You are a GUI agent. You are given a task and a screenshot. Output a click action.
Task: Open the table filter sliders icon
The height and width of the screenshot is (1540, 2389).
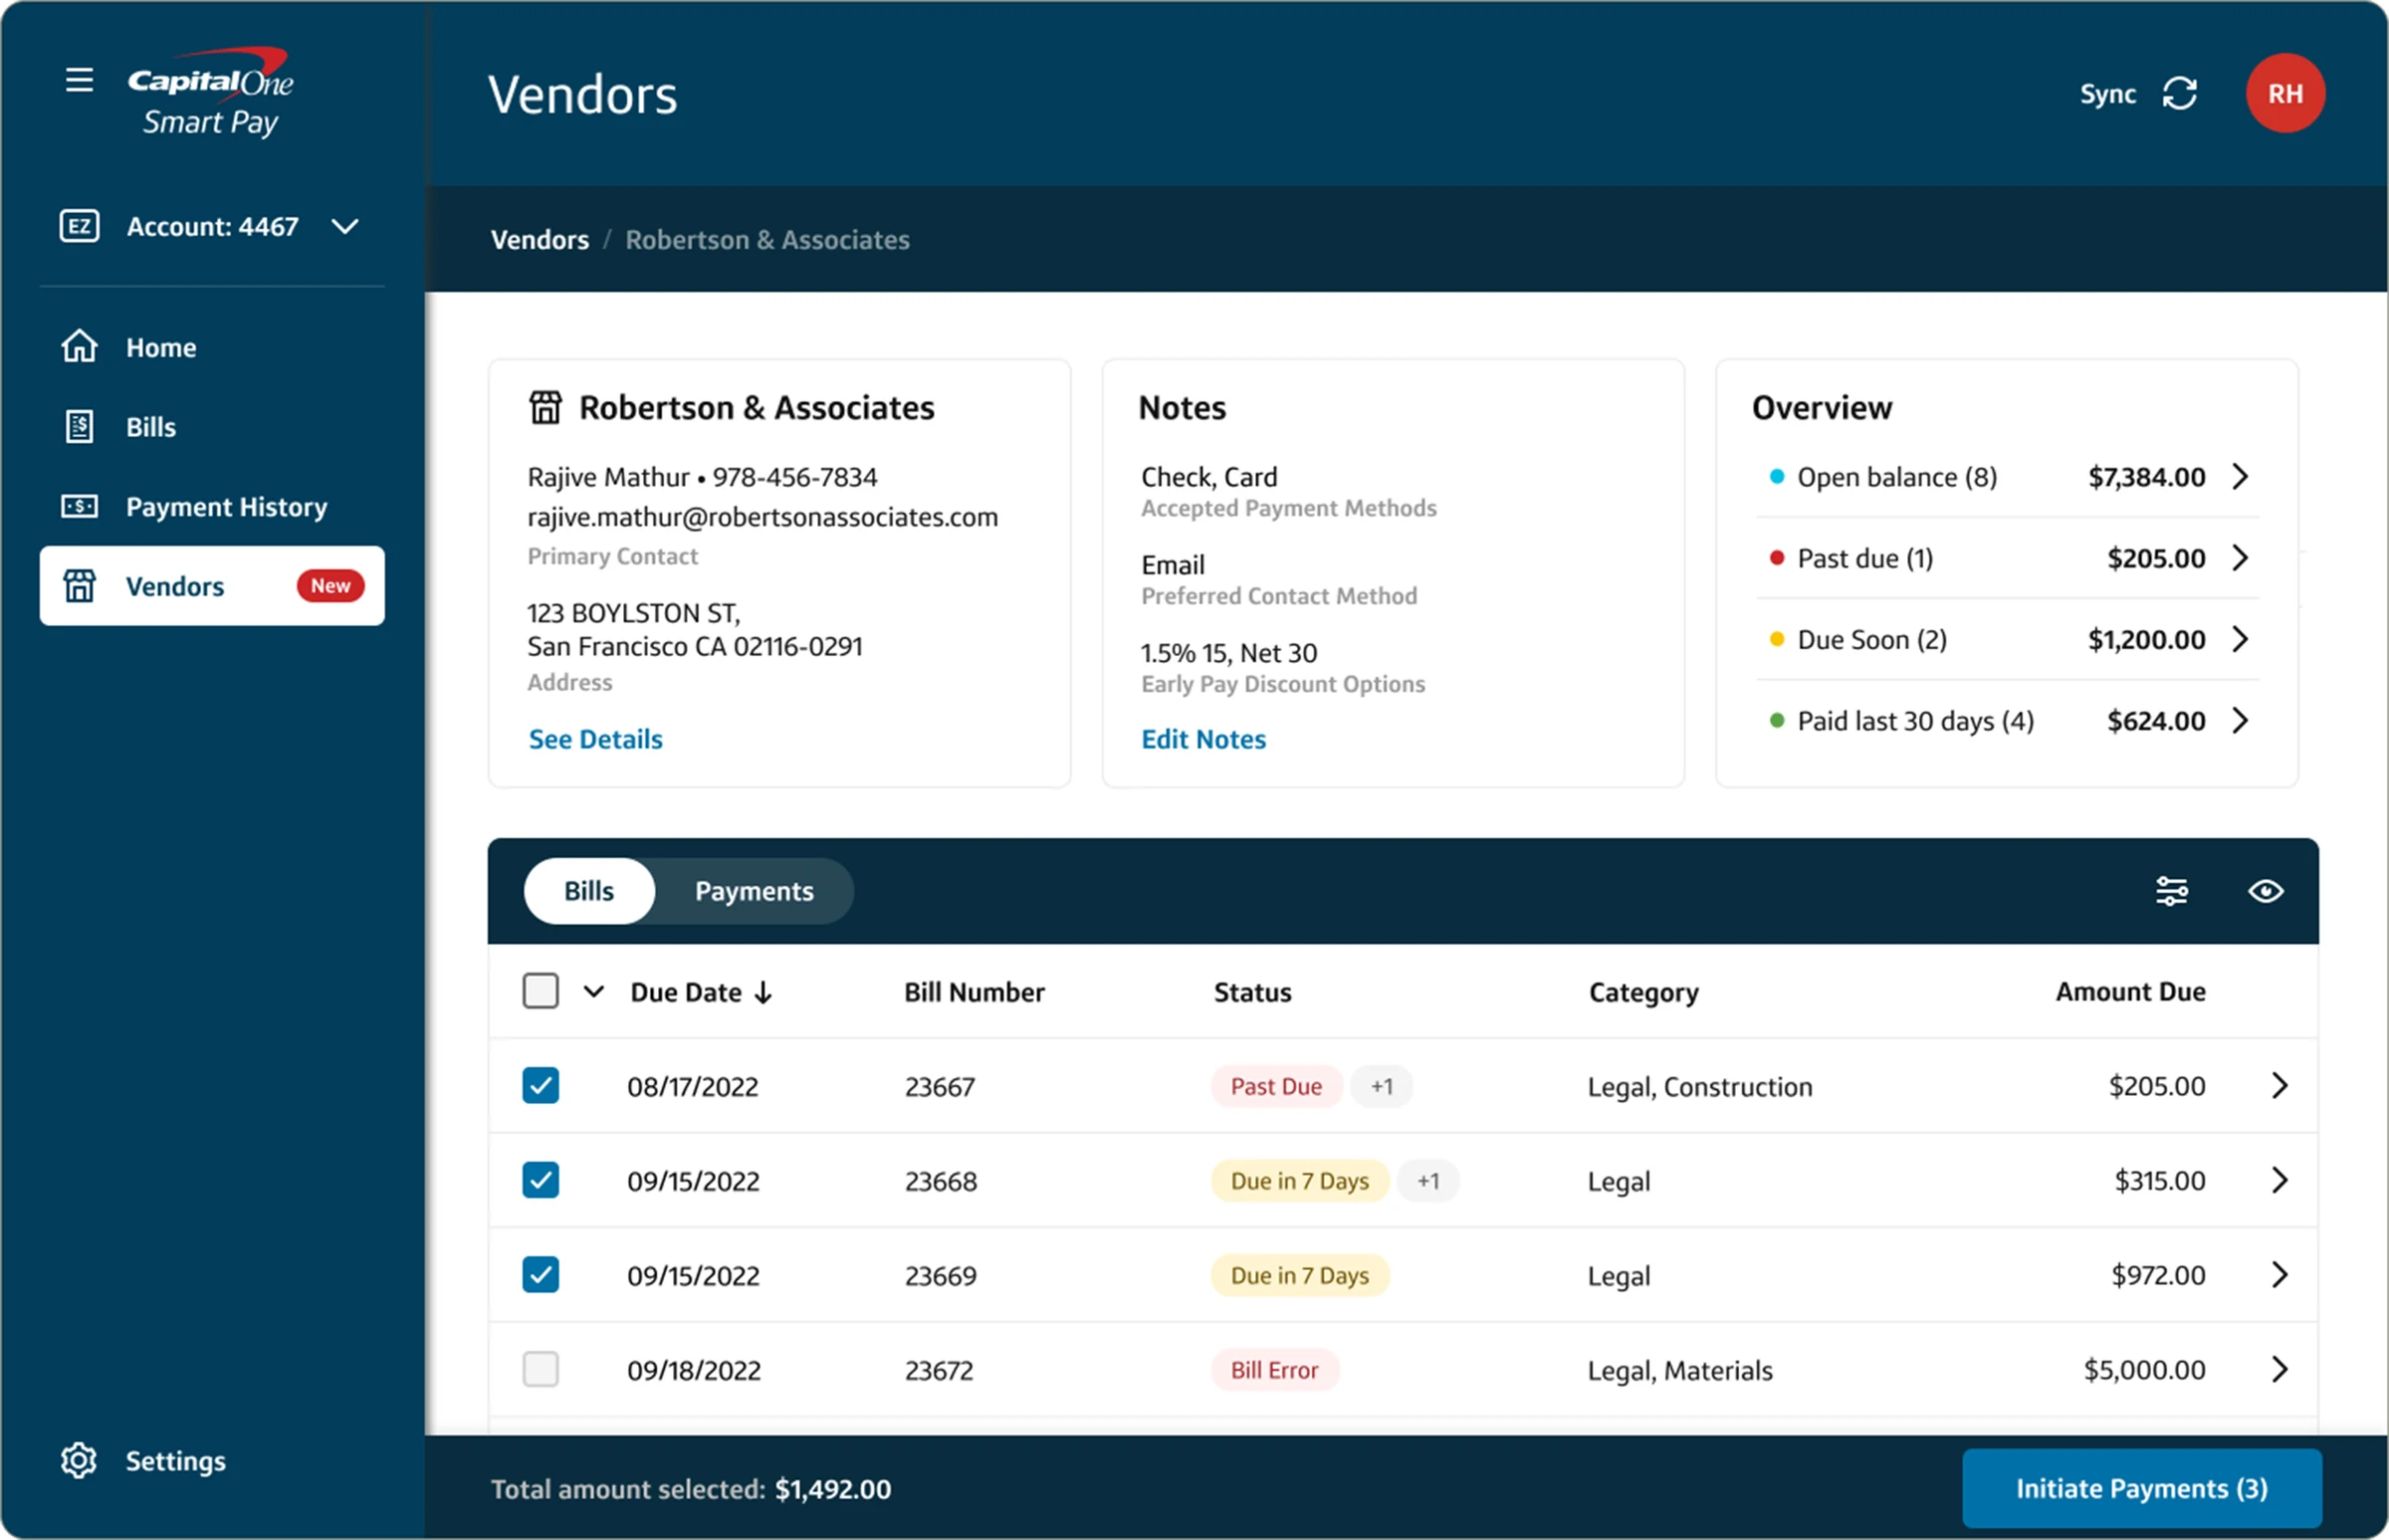(2171, 891)
